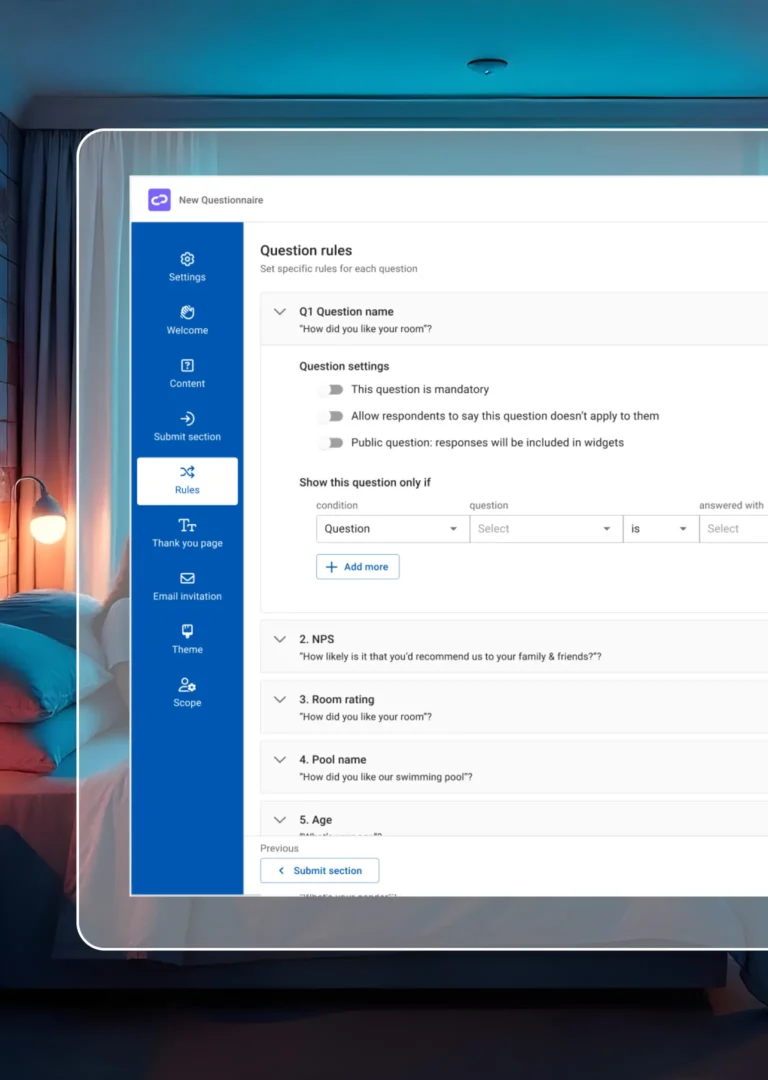This screenshot has width=768, height=1080.
Task: Go to Settings label in sidebar
Action: [187, 277]
